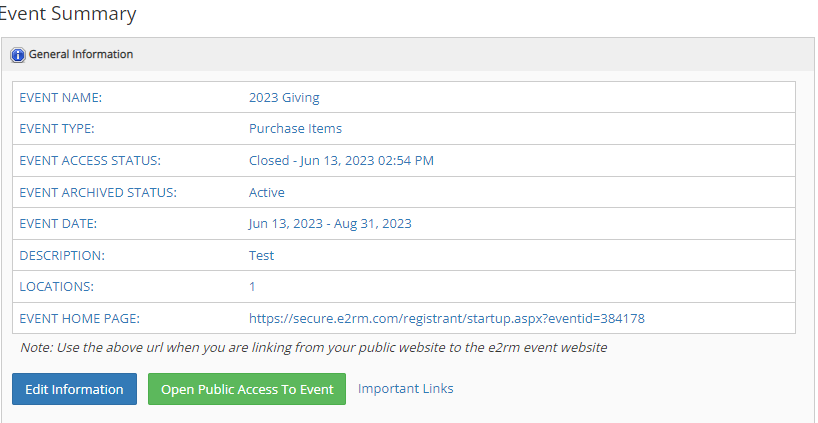This screenshot has width=818, height=423.
Task: Click the Event Summary heading
Action: pos(67,14)
